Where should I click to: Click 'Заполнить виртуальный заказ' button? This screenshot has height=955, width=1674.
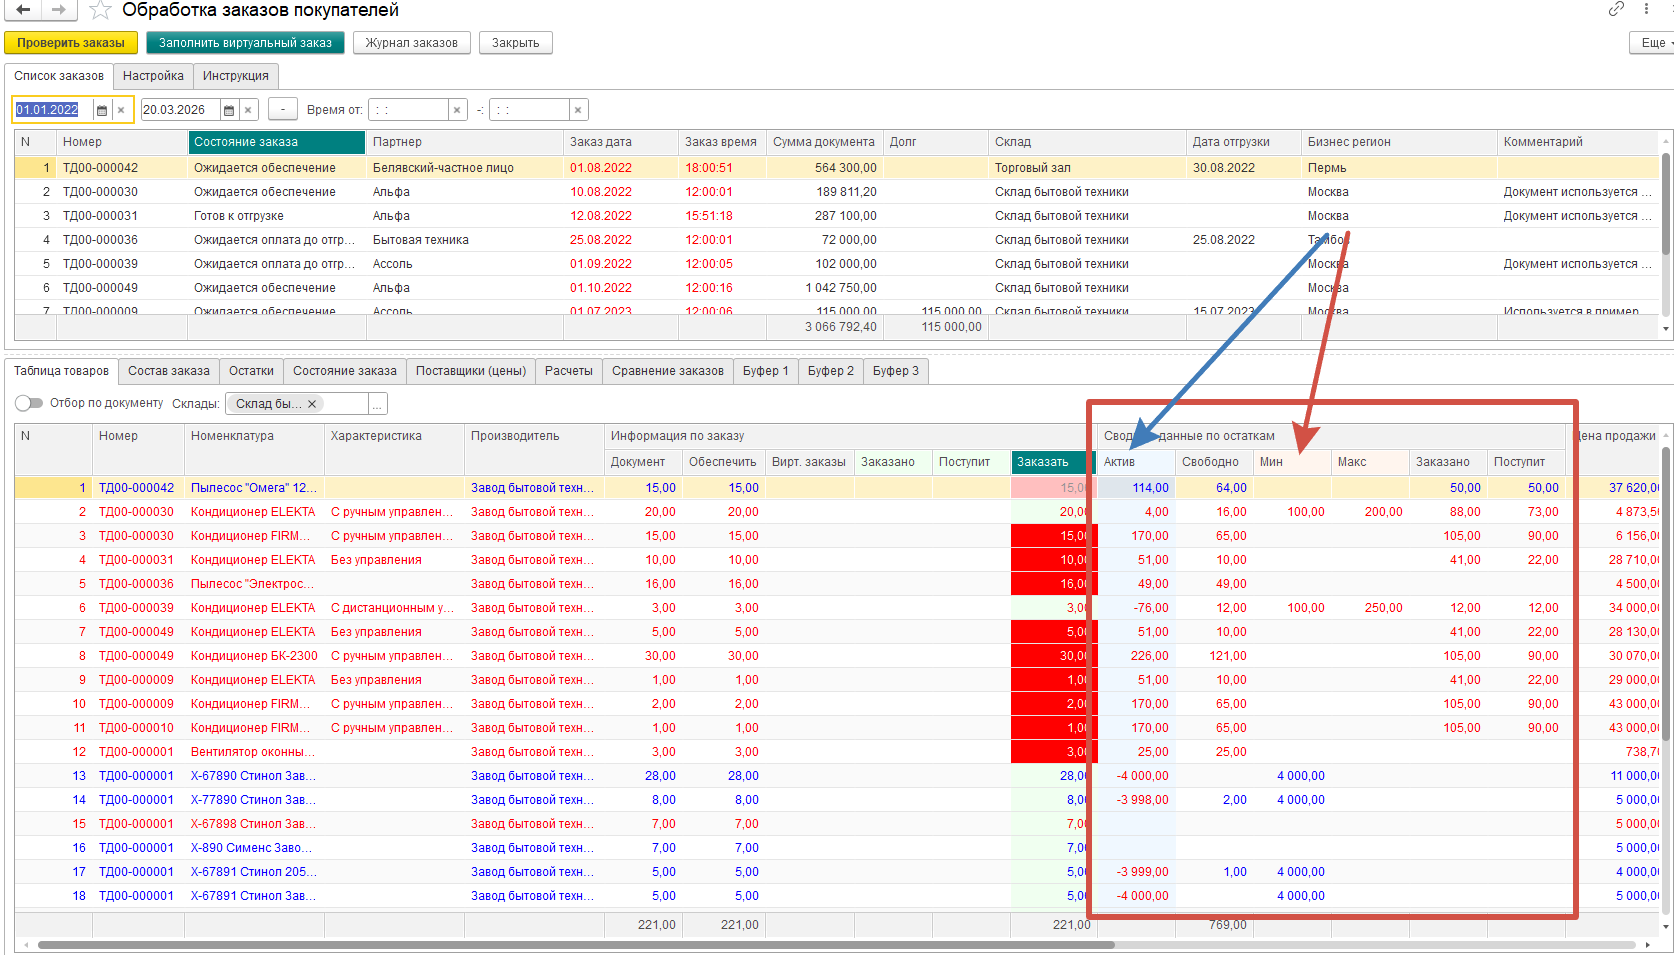(245, 43)
